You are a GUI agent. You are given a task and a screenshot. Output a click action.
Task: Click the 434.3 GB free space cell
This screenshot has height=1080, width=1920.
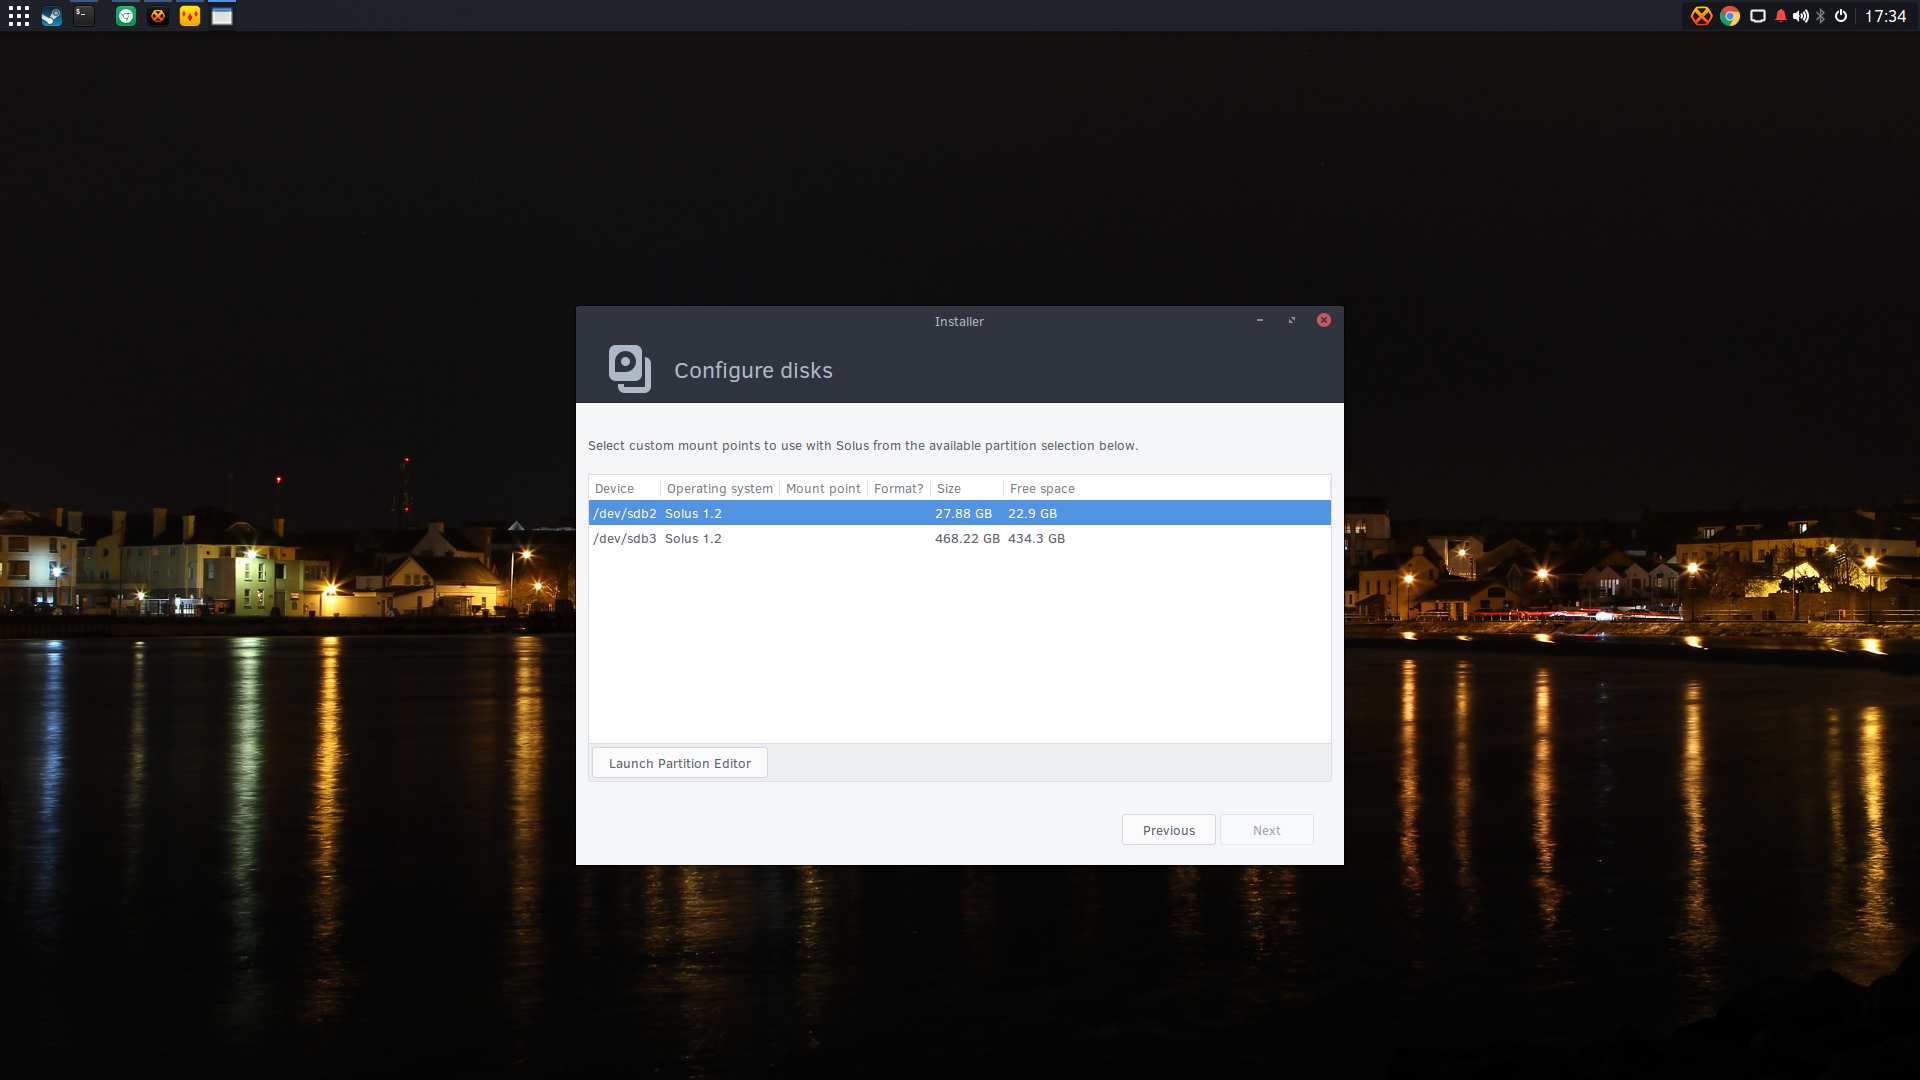(x=1036, y=538)
